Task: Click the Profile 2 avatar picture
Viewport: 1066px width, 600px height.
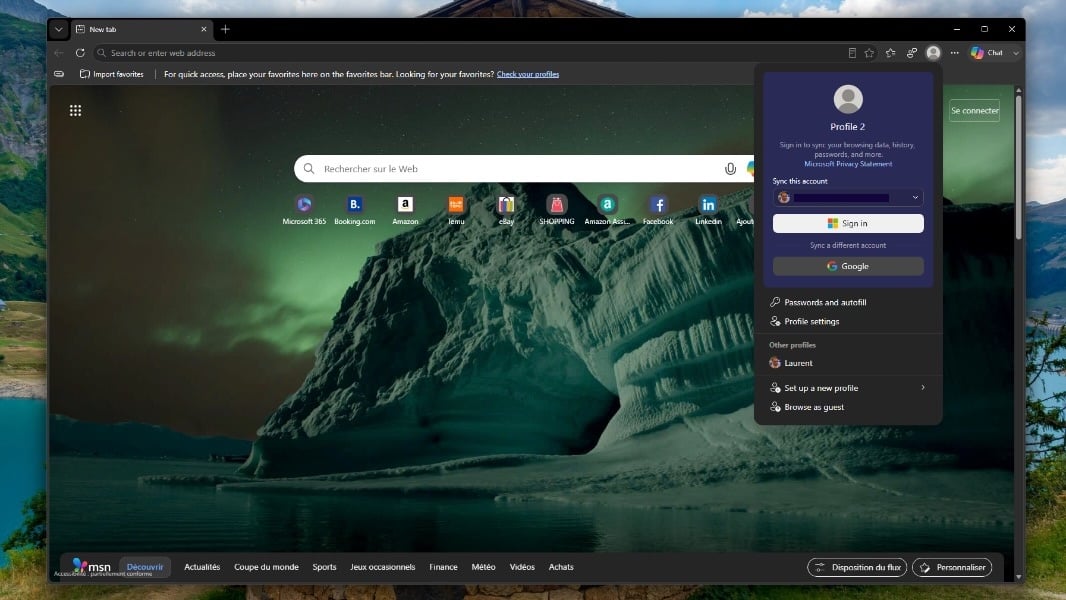Action: click(848, 99)
